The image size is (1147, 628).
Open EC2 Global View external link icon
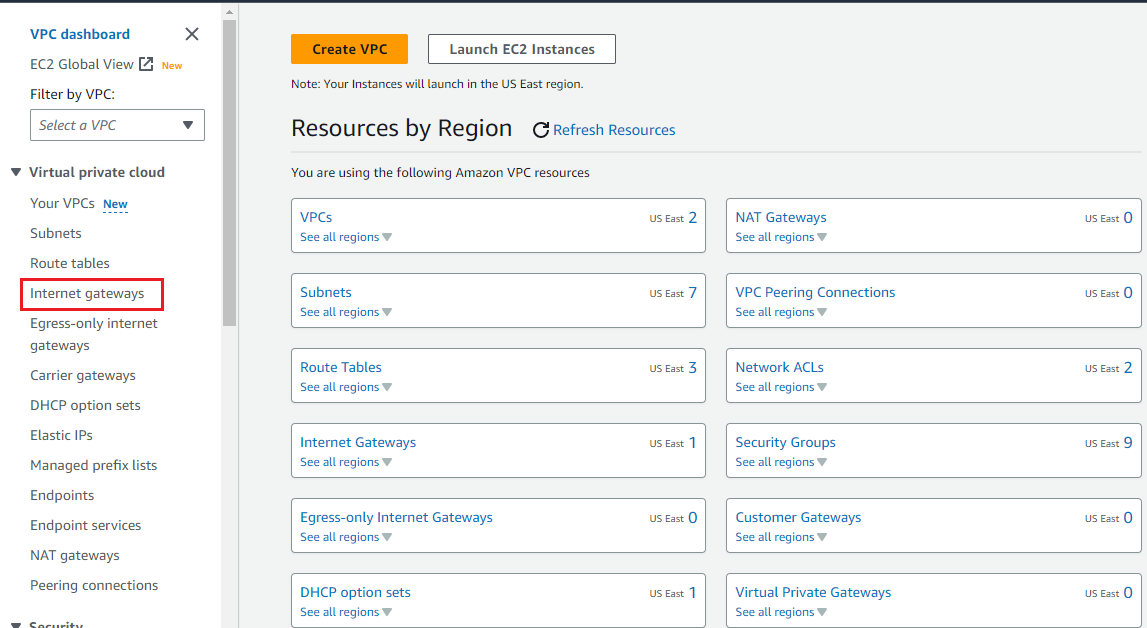coord(146,64)
